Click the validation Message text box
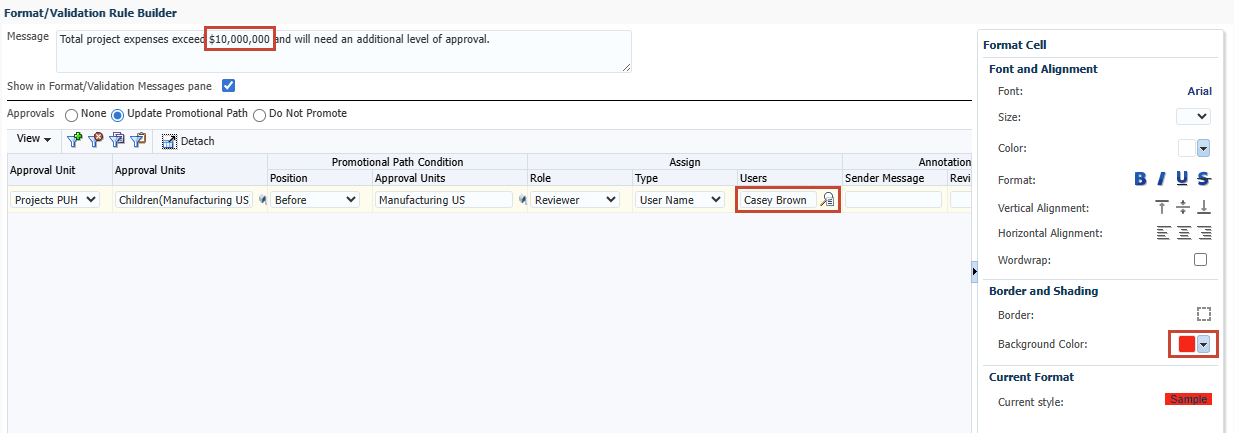 pyautogui.click(x=344, y=51)
